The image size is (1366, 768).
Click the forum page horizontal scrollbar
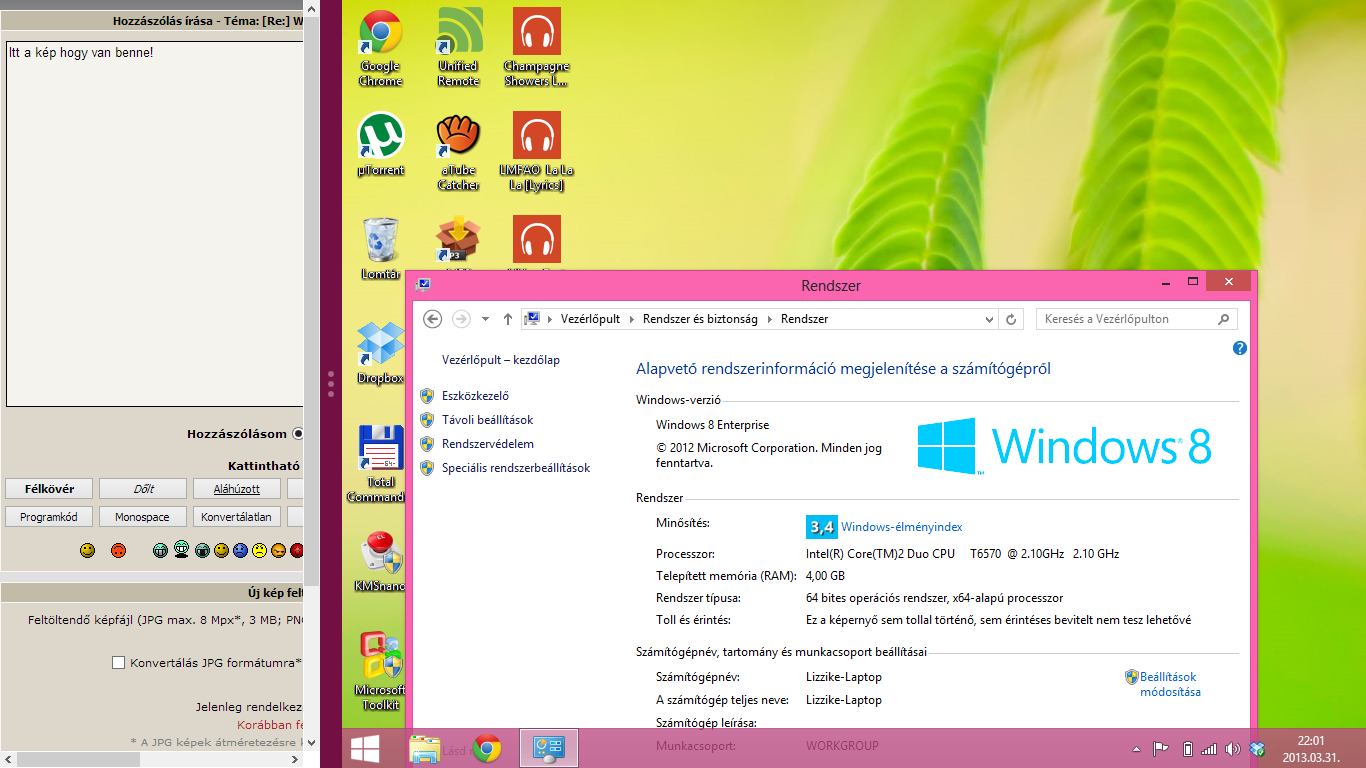(150, 759)
